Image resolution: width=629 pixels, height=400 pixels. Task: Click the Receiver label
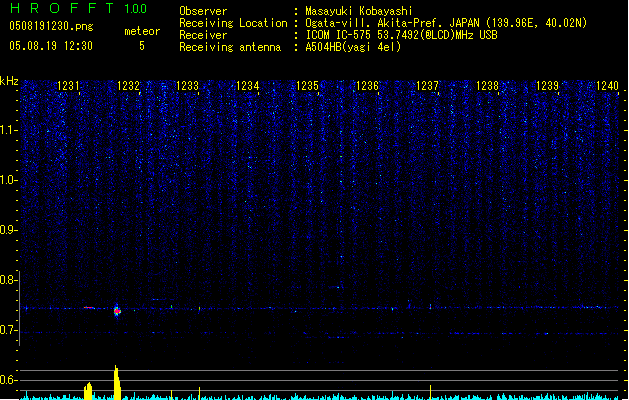203,35
